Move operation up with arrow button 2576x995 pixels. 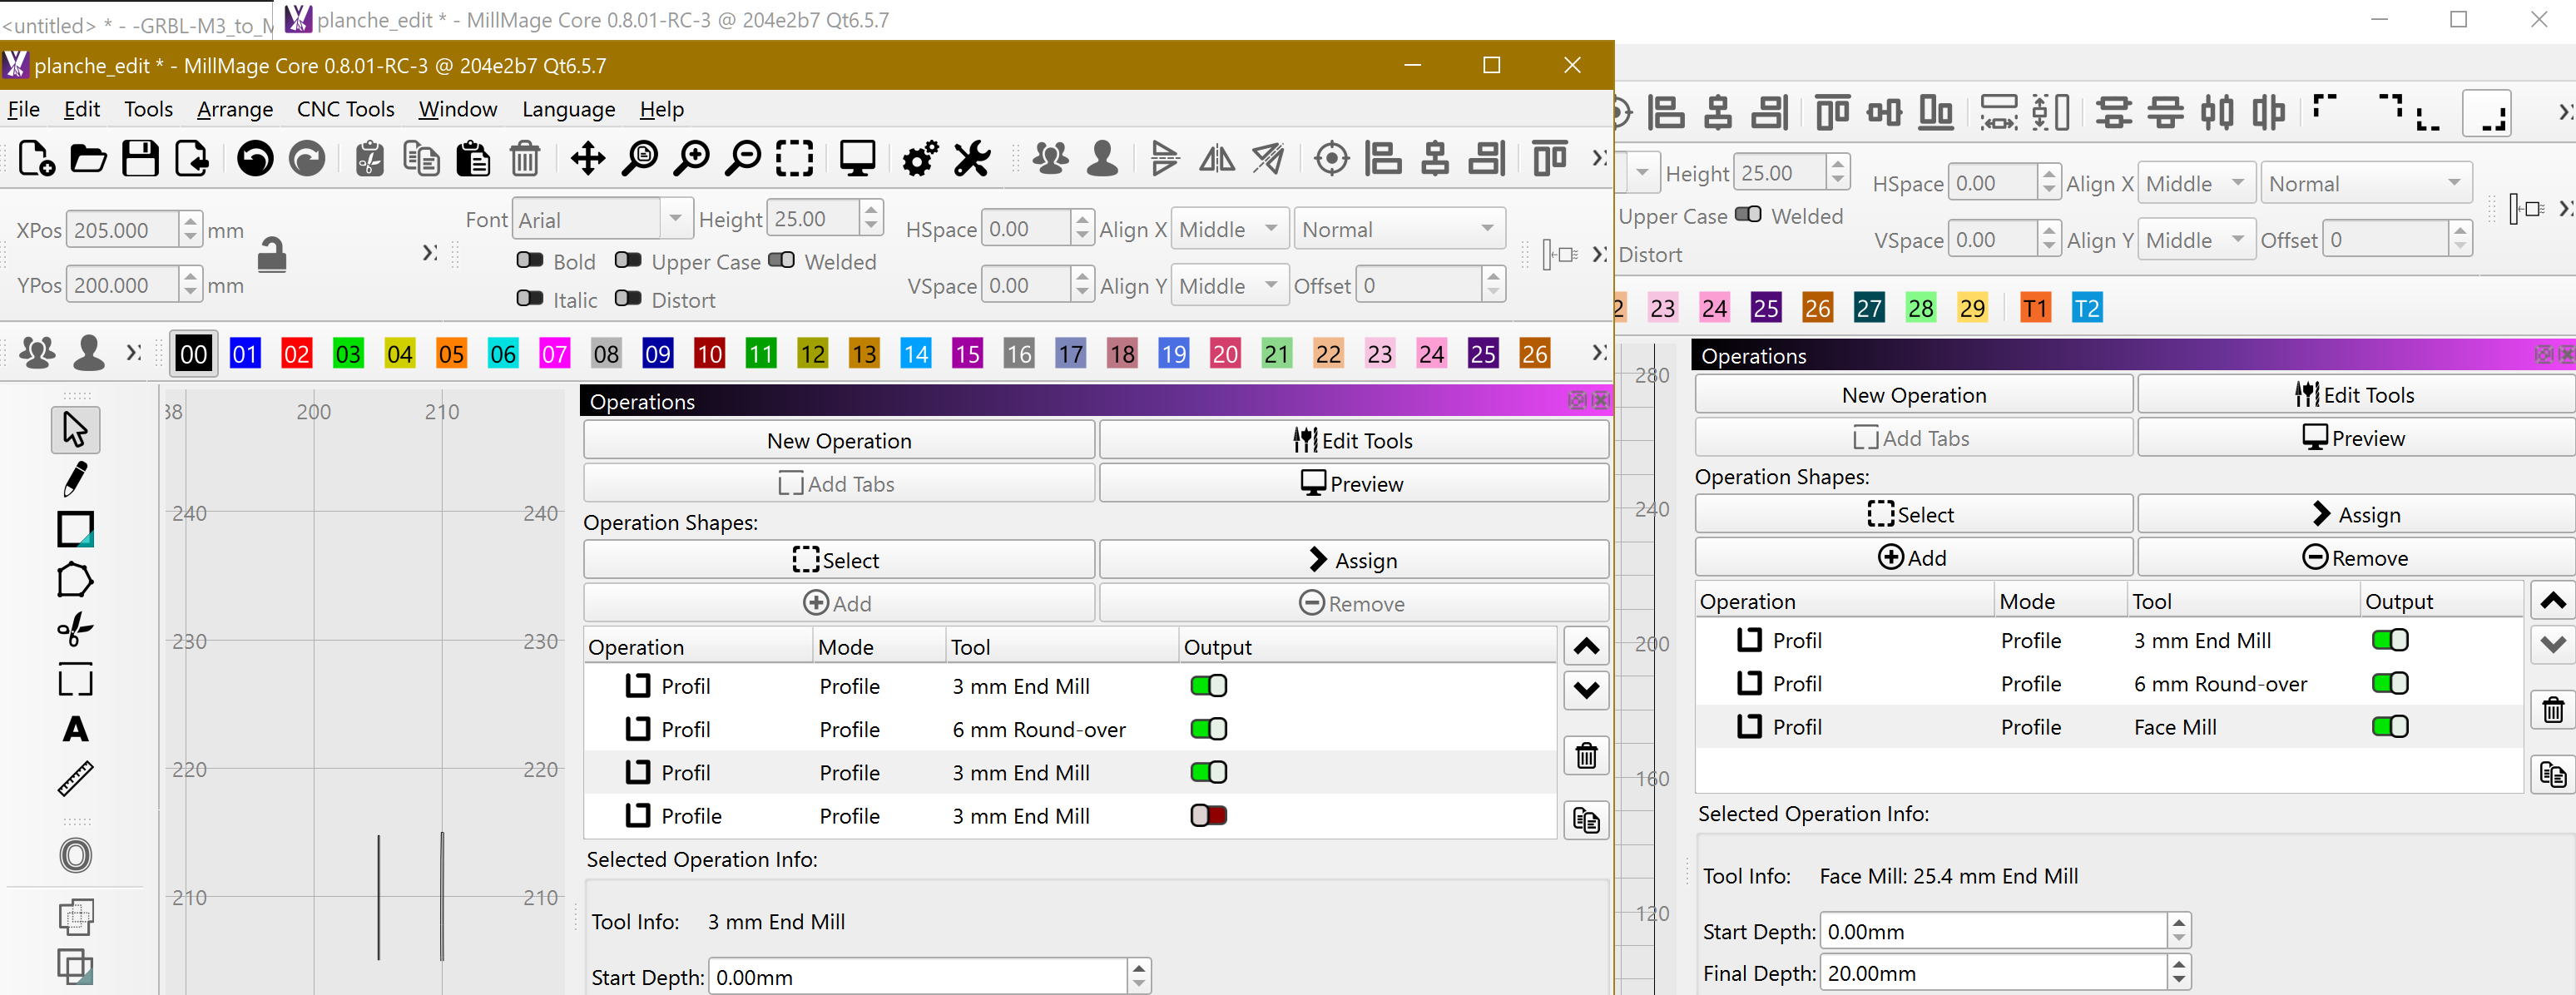coord(1586,647)
